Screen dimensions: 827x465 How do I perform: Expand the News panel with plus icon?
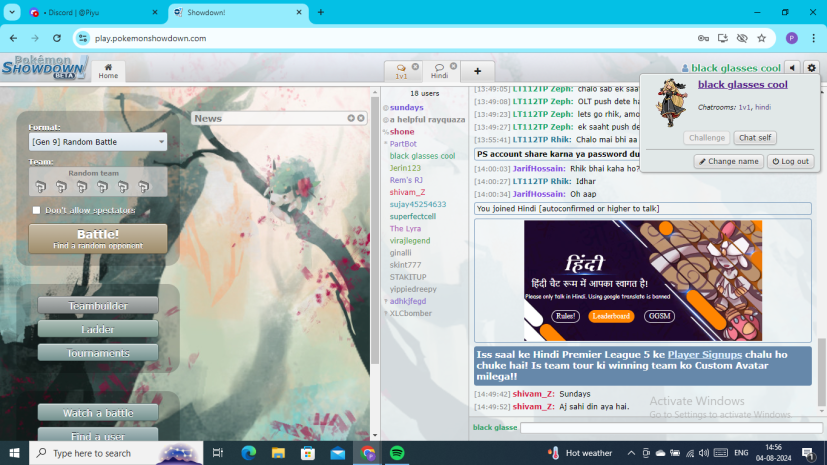352,118
